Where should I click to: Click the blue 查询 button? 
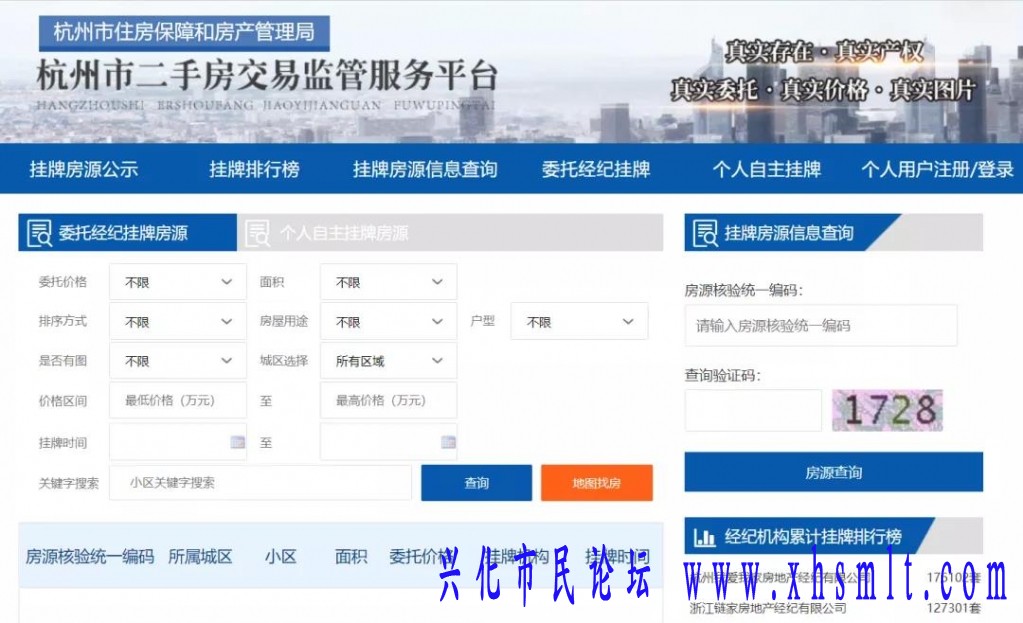pyautogui.click(x=476, y=483)
